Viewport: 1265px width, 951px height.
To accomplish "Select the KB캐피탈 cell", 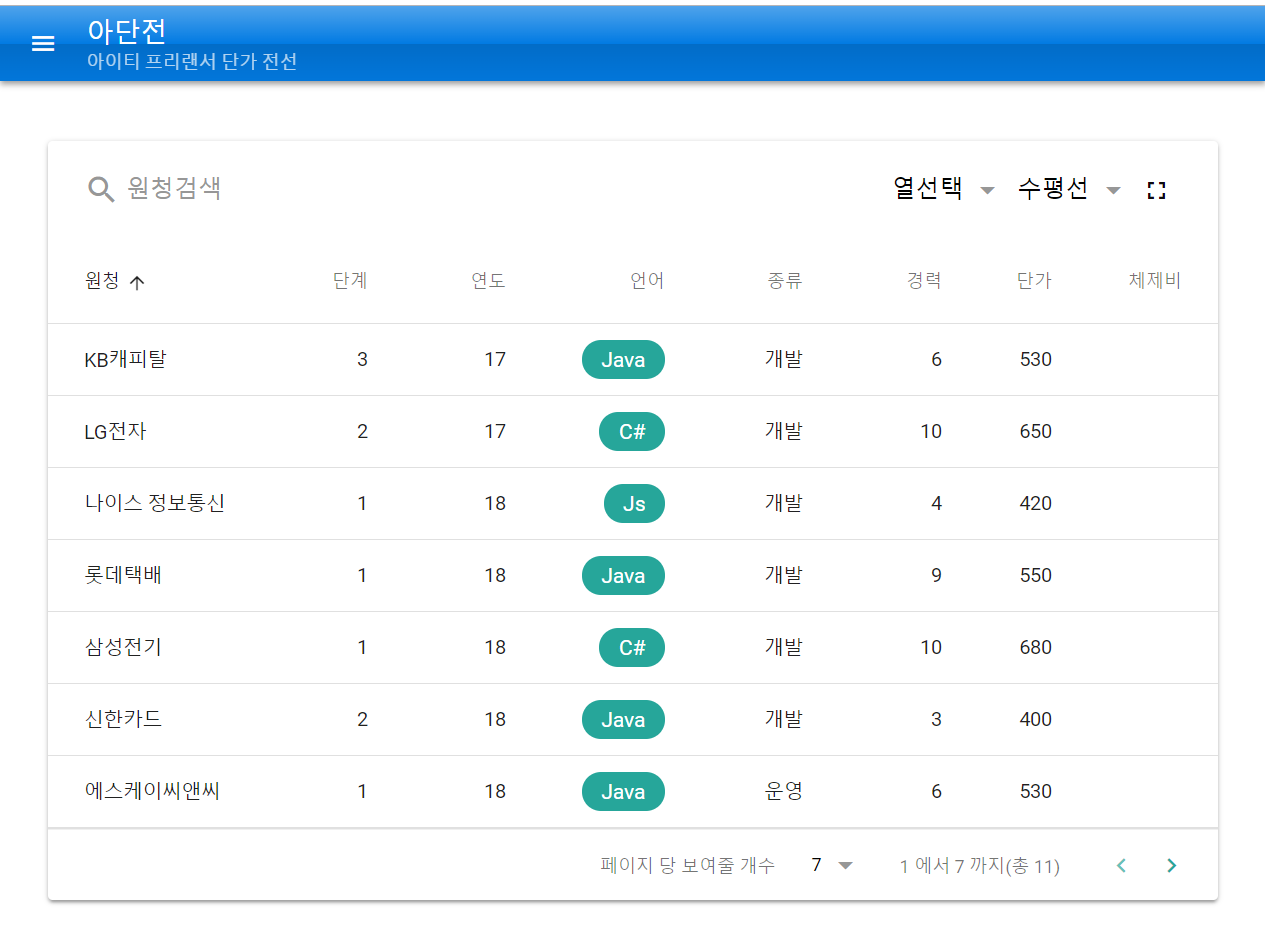I will [126, 360].
